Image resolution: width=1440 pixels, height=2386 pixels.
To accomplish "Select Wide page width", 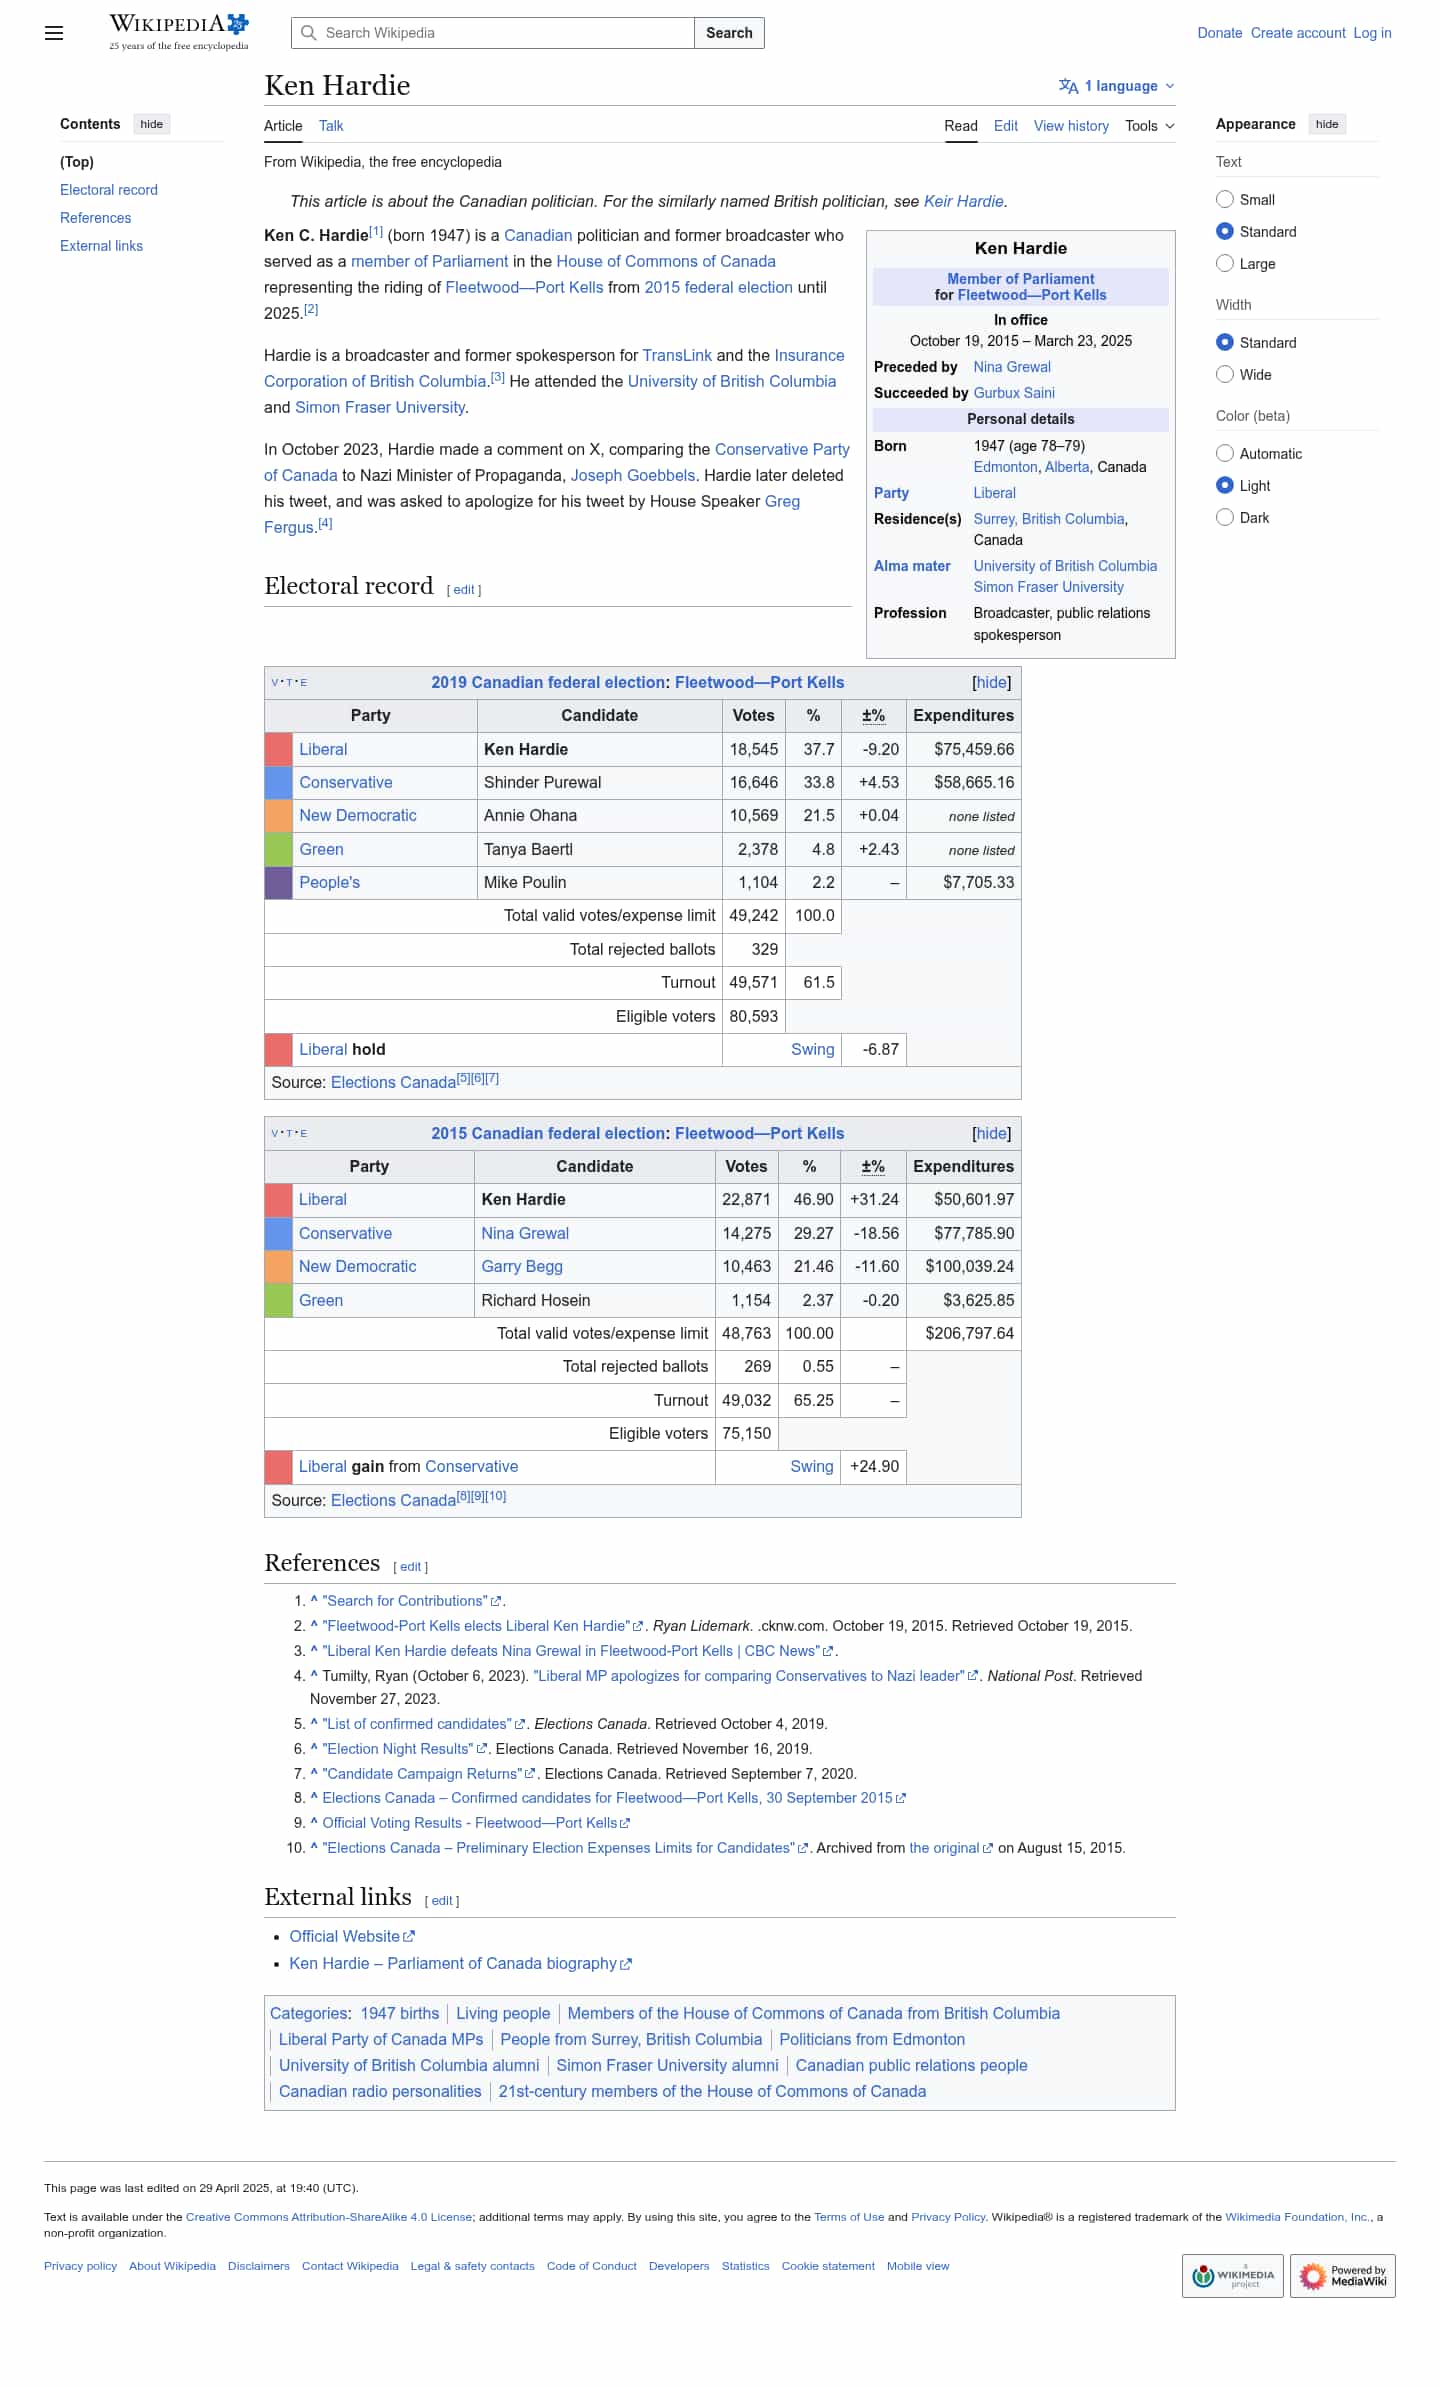I will [1225, 374].
